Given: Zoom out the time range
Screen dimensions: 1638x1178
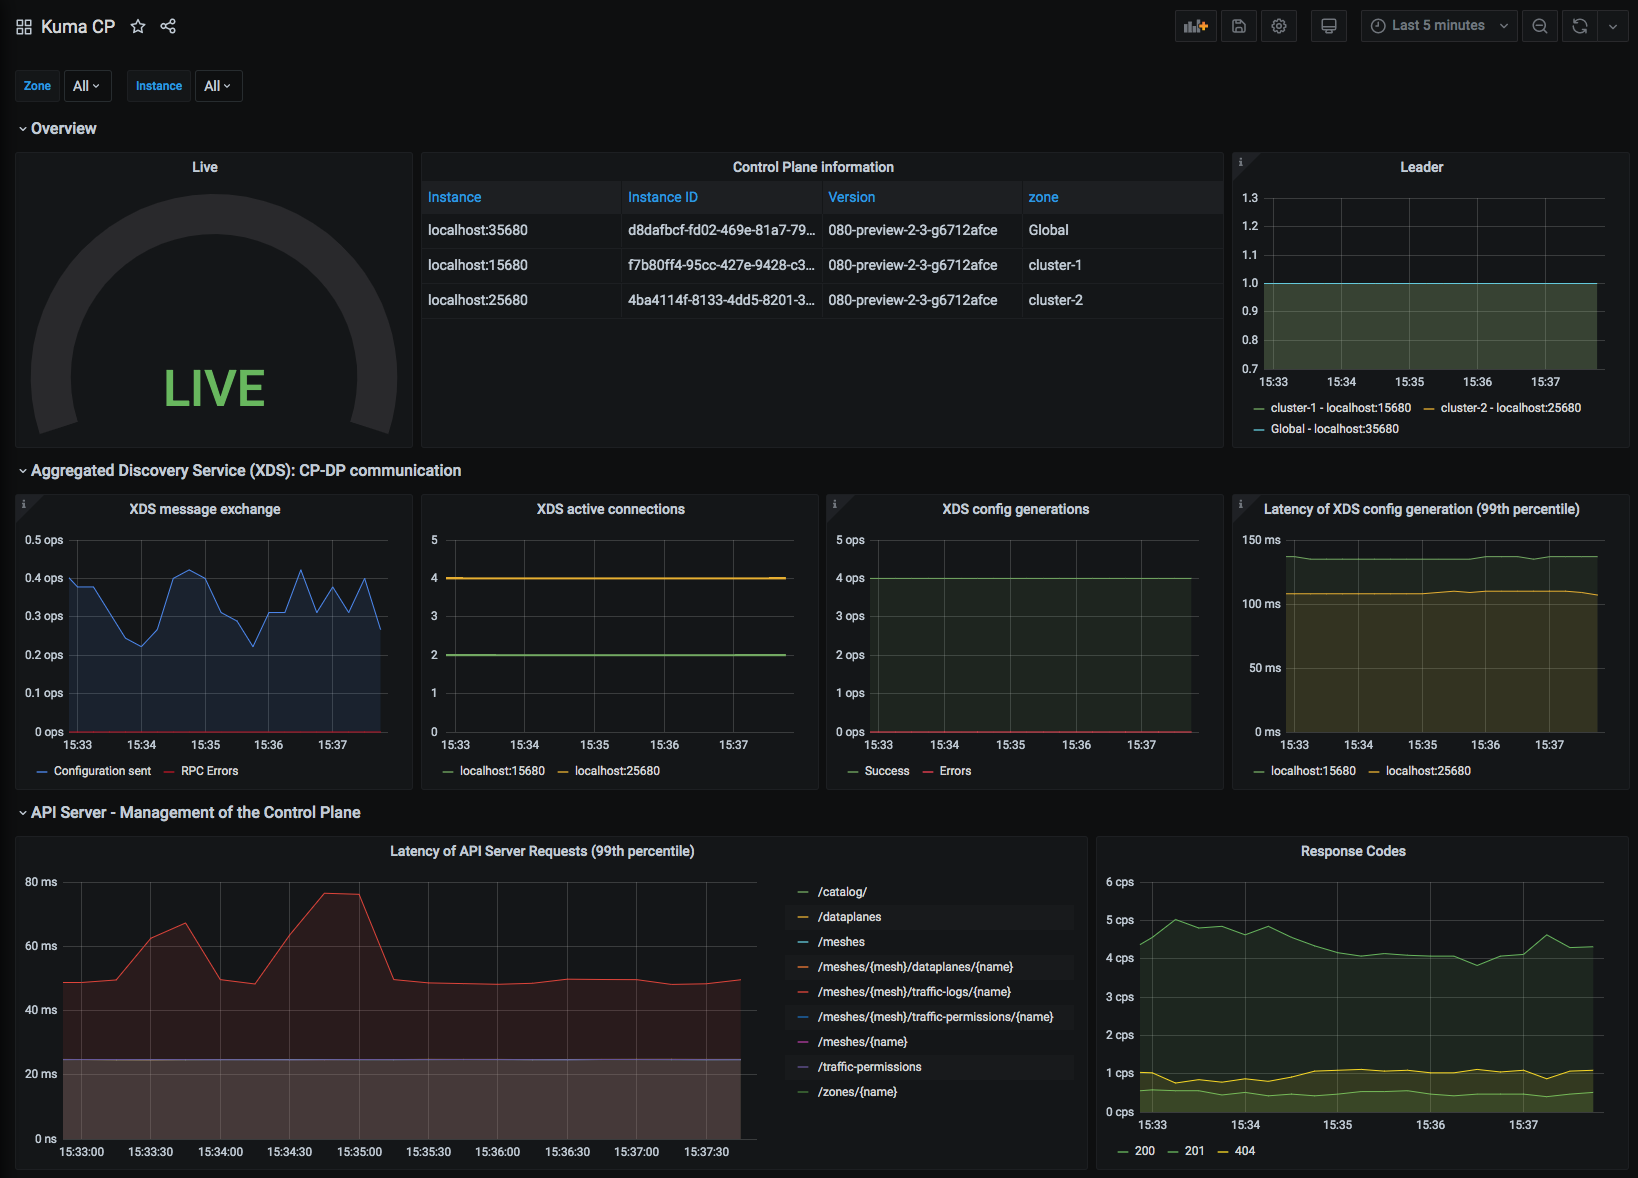Looking at the screenshot, I should (x=1539, y=25).
